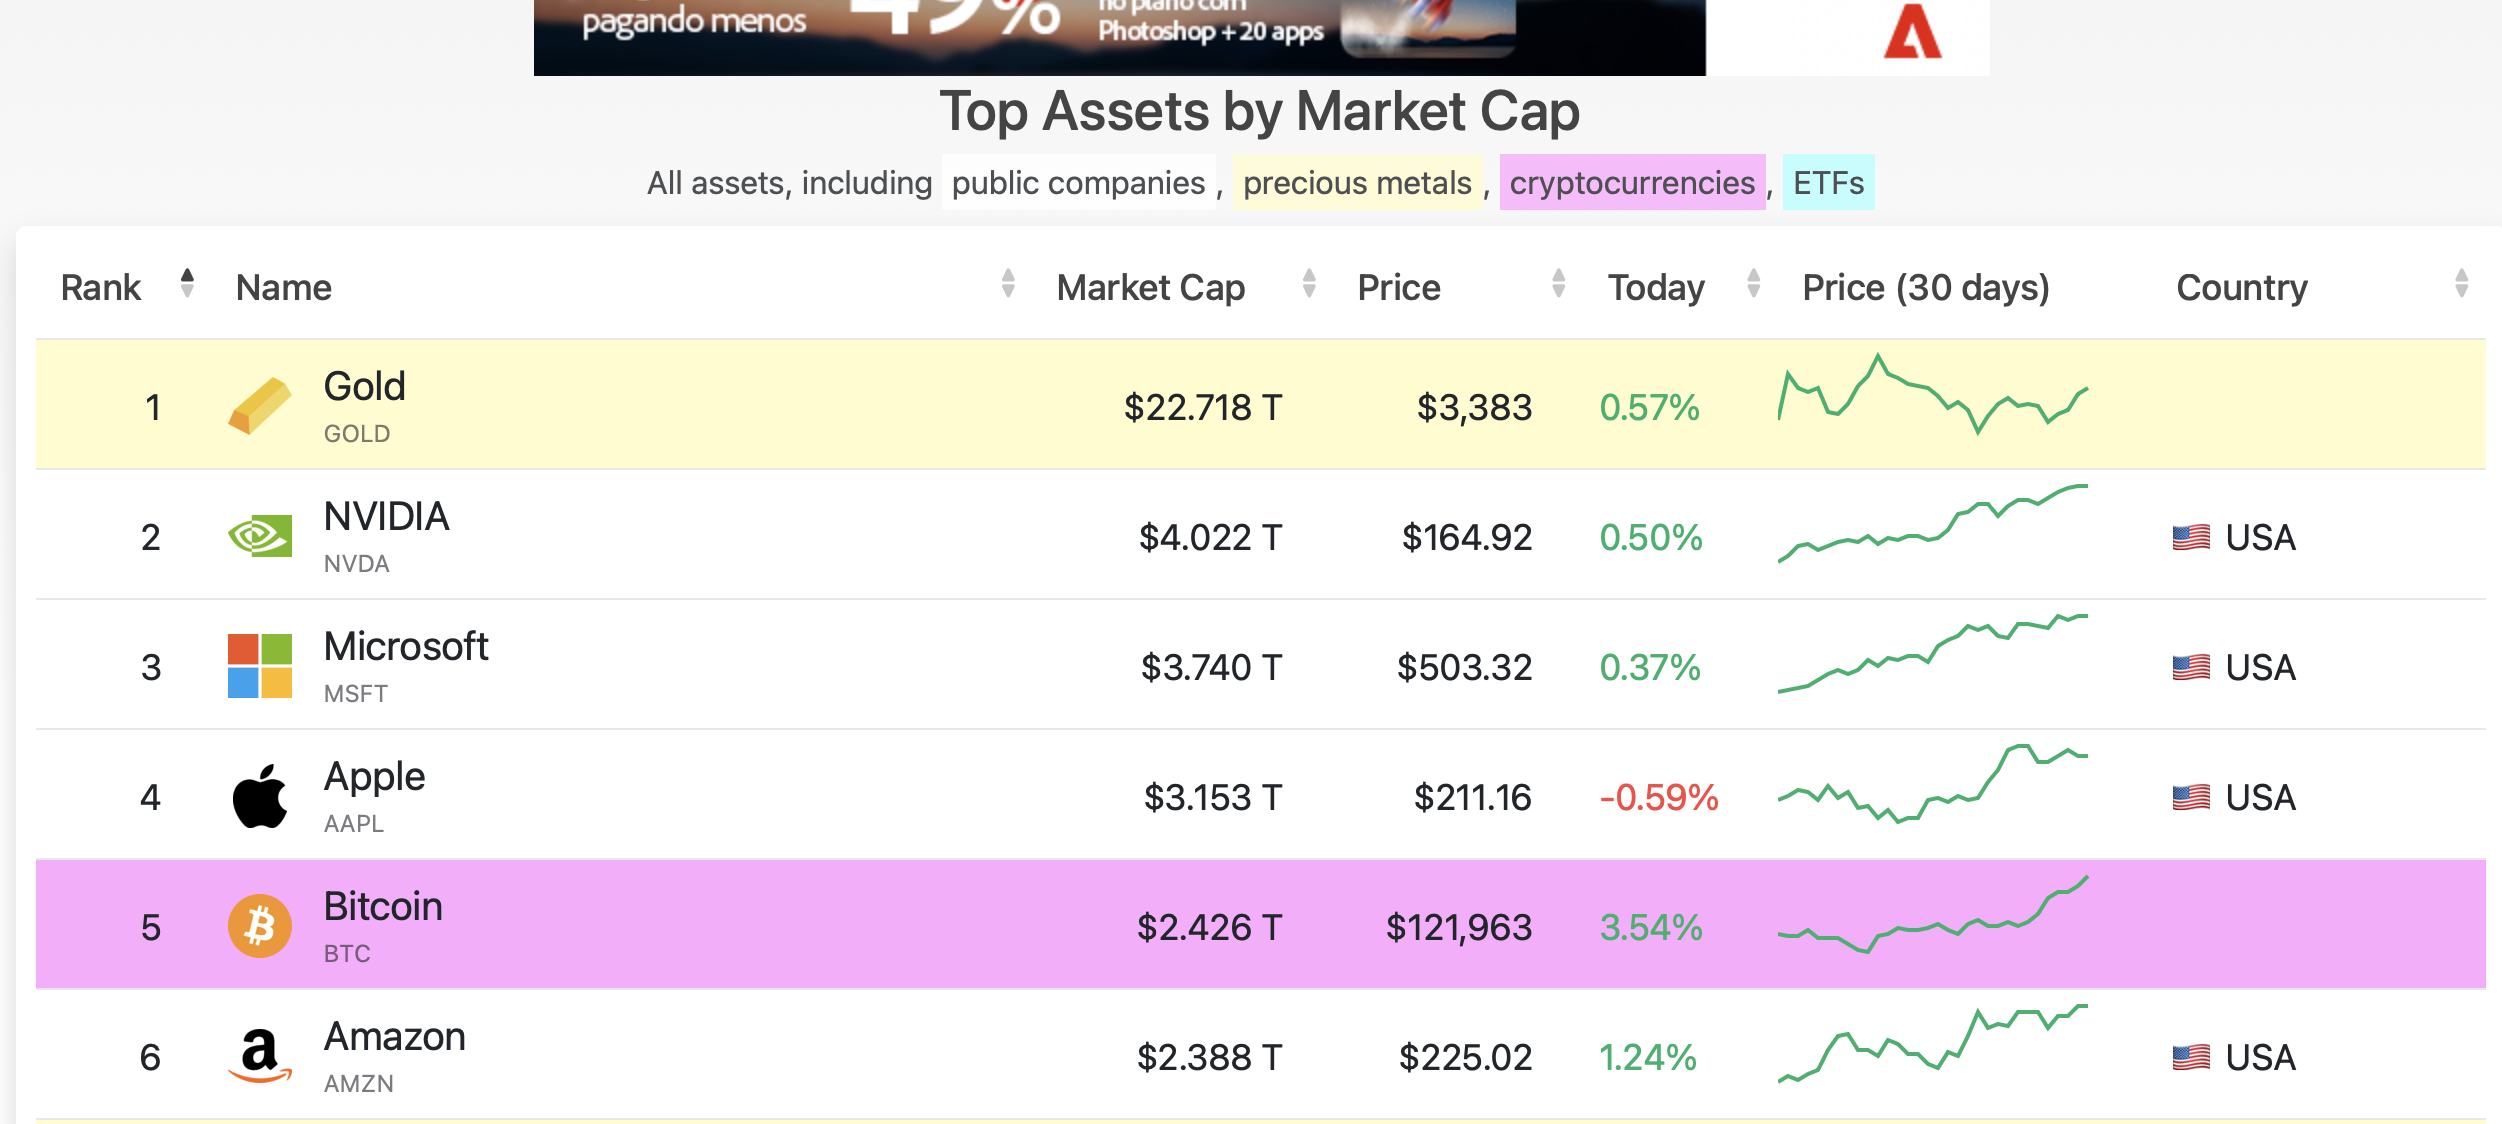The image size is (2502, 1124).
Task: Click the USA flag in Microsoft row
Action: pyautogui.click(x=2191, y=668)
